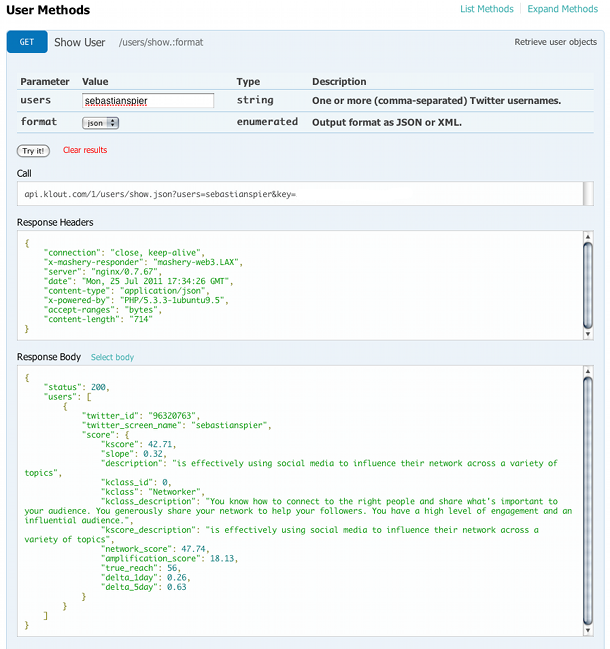Click the Show User method title

click(79, 42)
